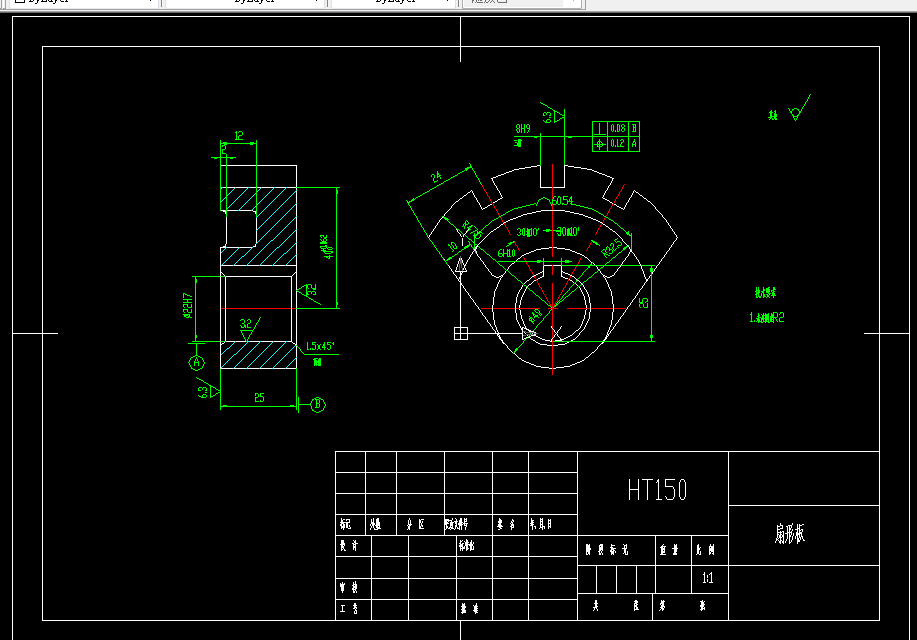The image size is (917, 640).
Task: Click the square datum target symbol left of hub
Action: coord(461,333)
